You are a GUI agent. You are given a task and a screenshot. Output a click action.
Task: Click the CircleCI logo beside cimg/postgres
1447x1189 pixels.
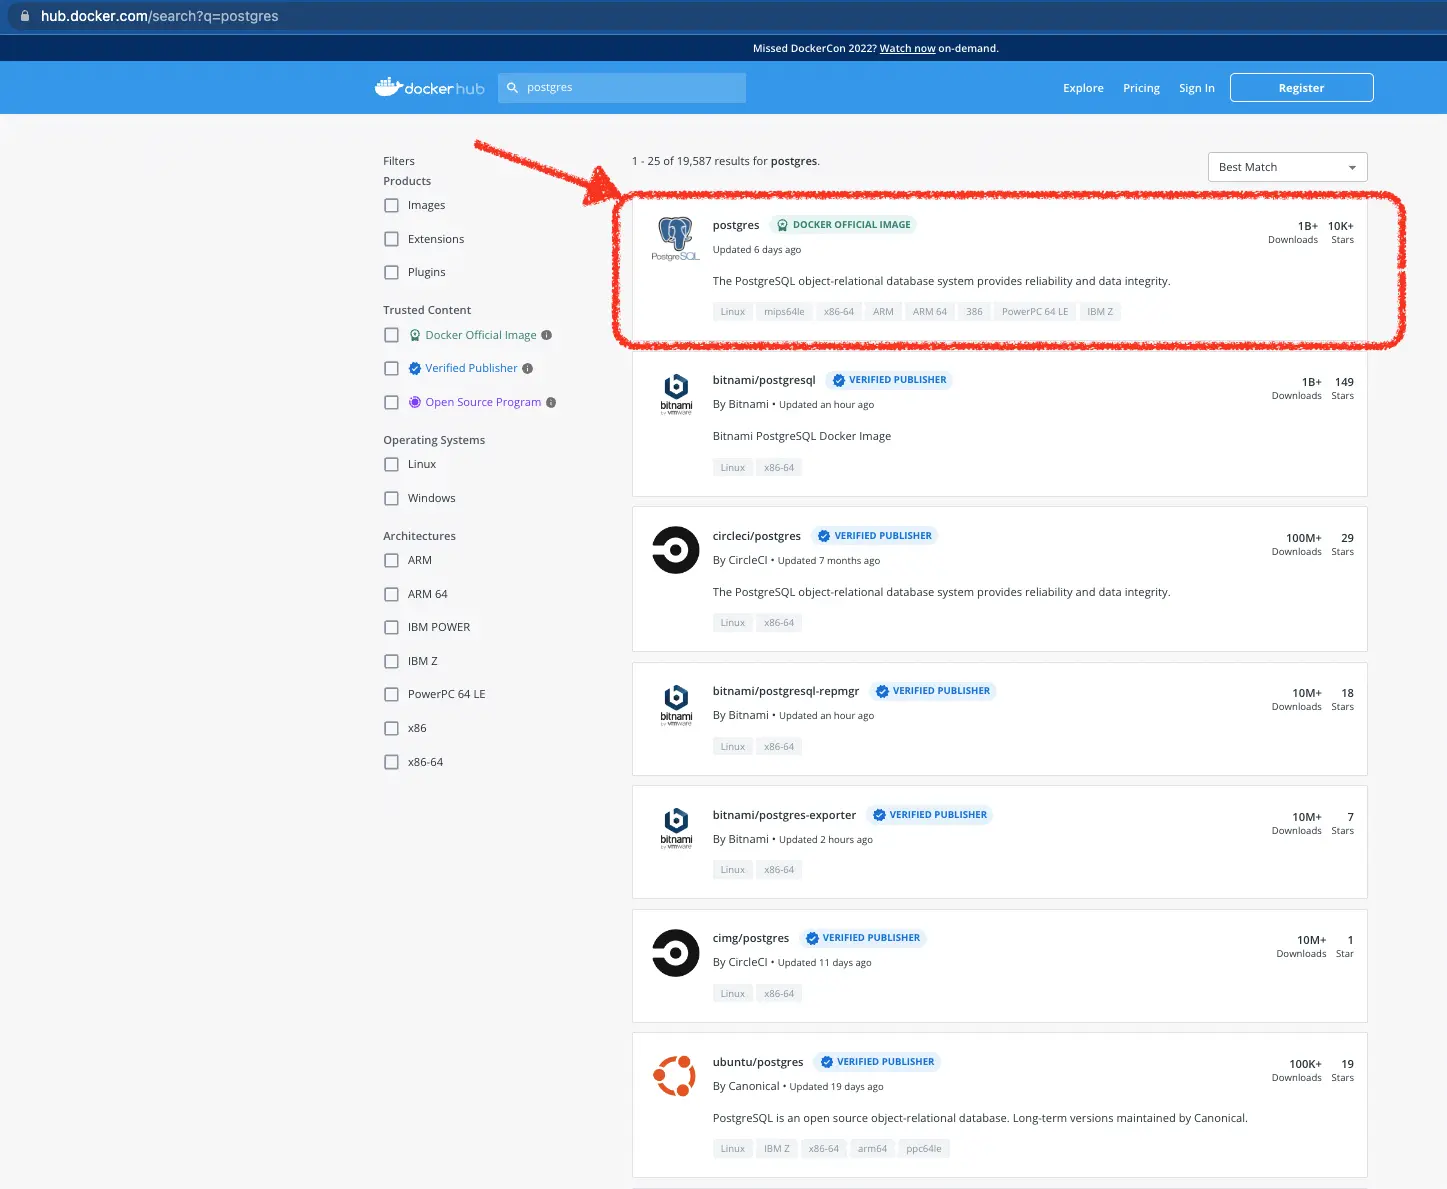[x=676, y=953]
